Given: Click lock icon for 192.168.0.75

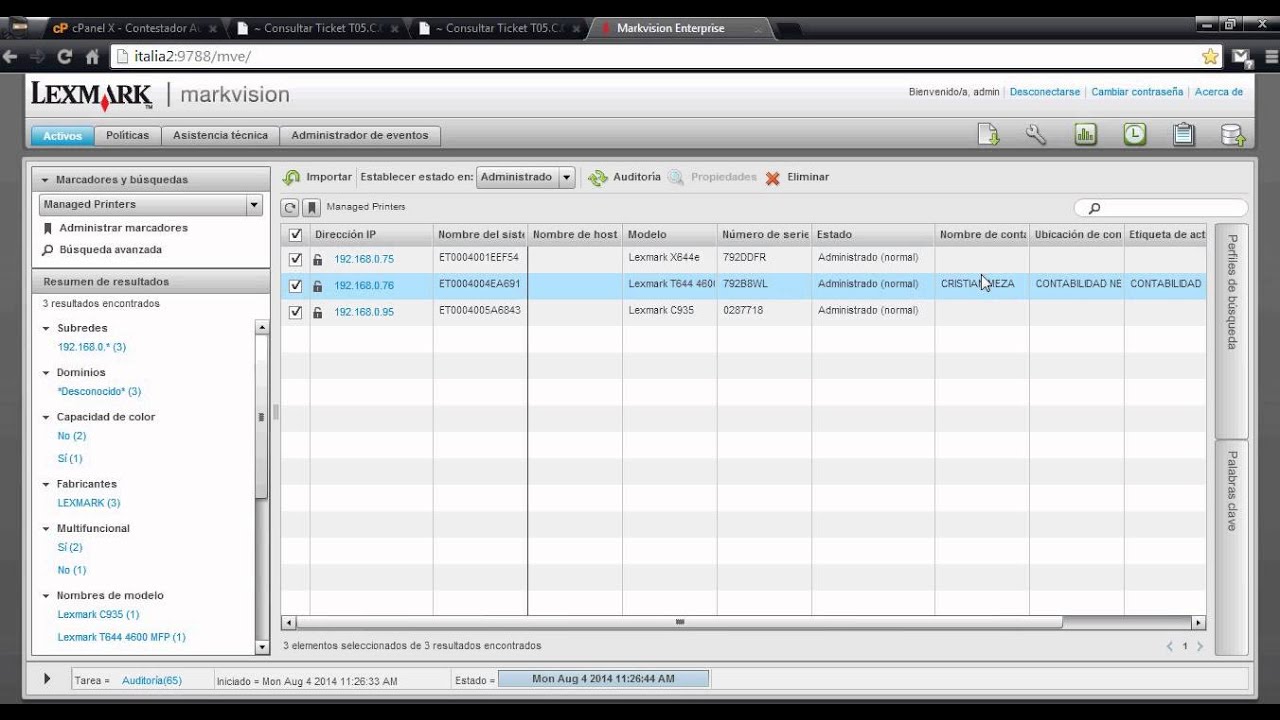Looking at the screenshot, I should point(318,259).
